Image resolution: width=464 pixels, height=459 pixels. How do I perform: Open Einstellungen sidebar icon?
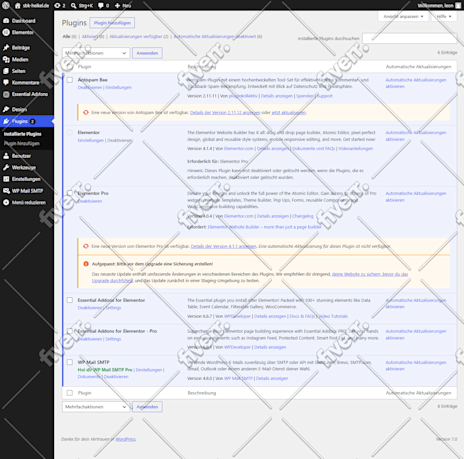(x=6, y=179)
